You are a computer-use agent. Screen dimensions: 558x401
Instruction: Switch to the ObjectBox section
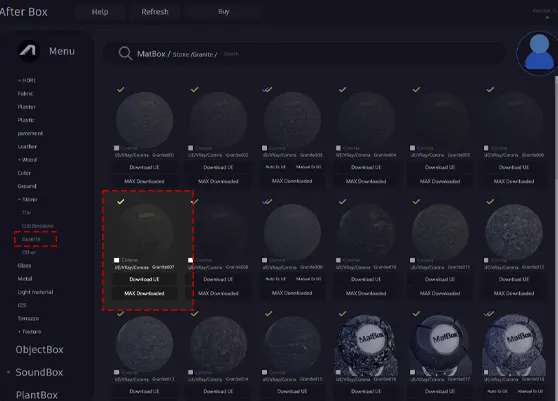[40, 350]
